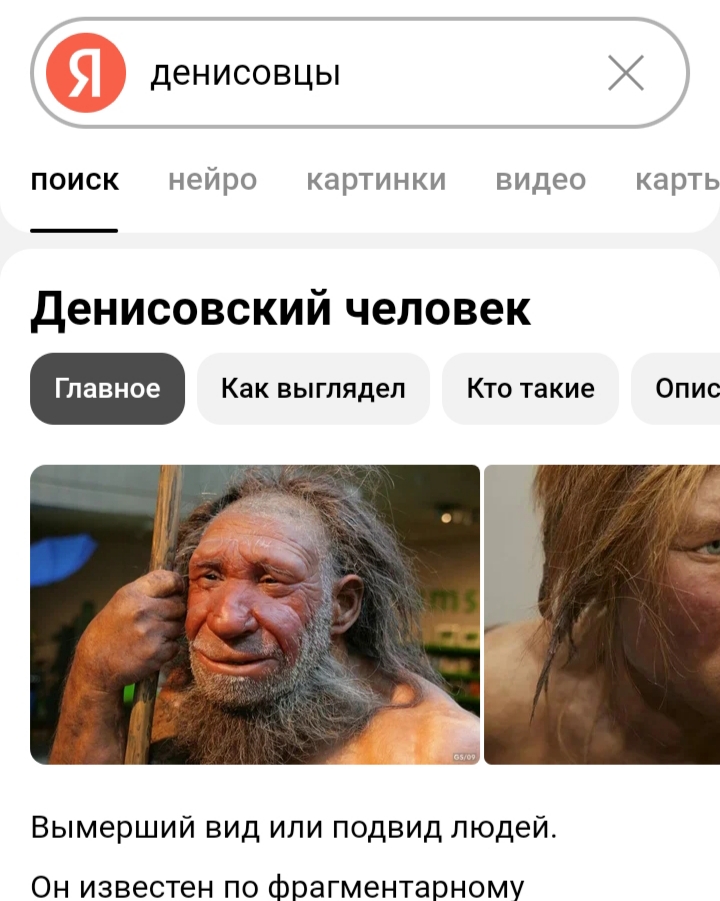The width and height of the screenshot is (720, 901).
Task: Focus the search field containing денисовцы
Action: click(x=360, y=73)
